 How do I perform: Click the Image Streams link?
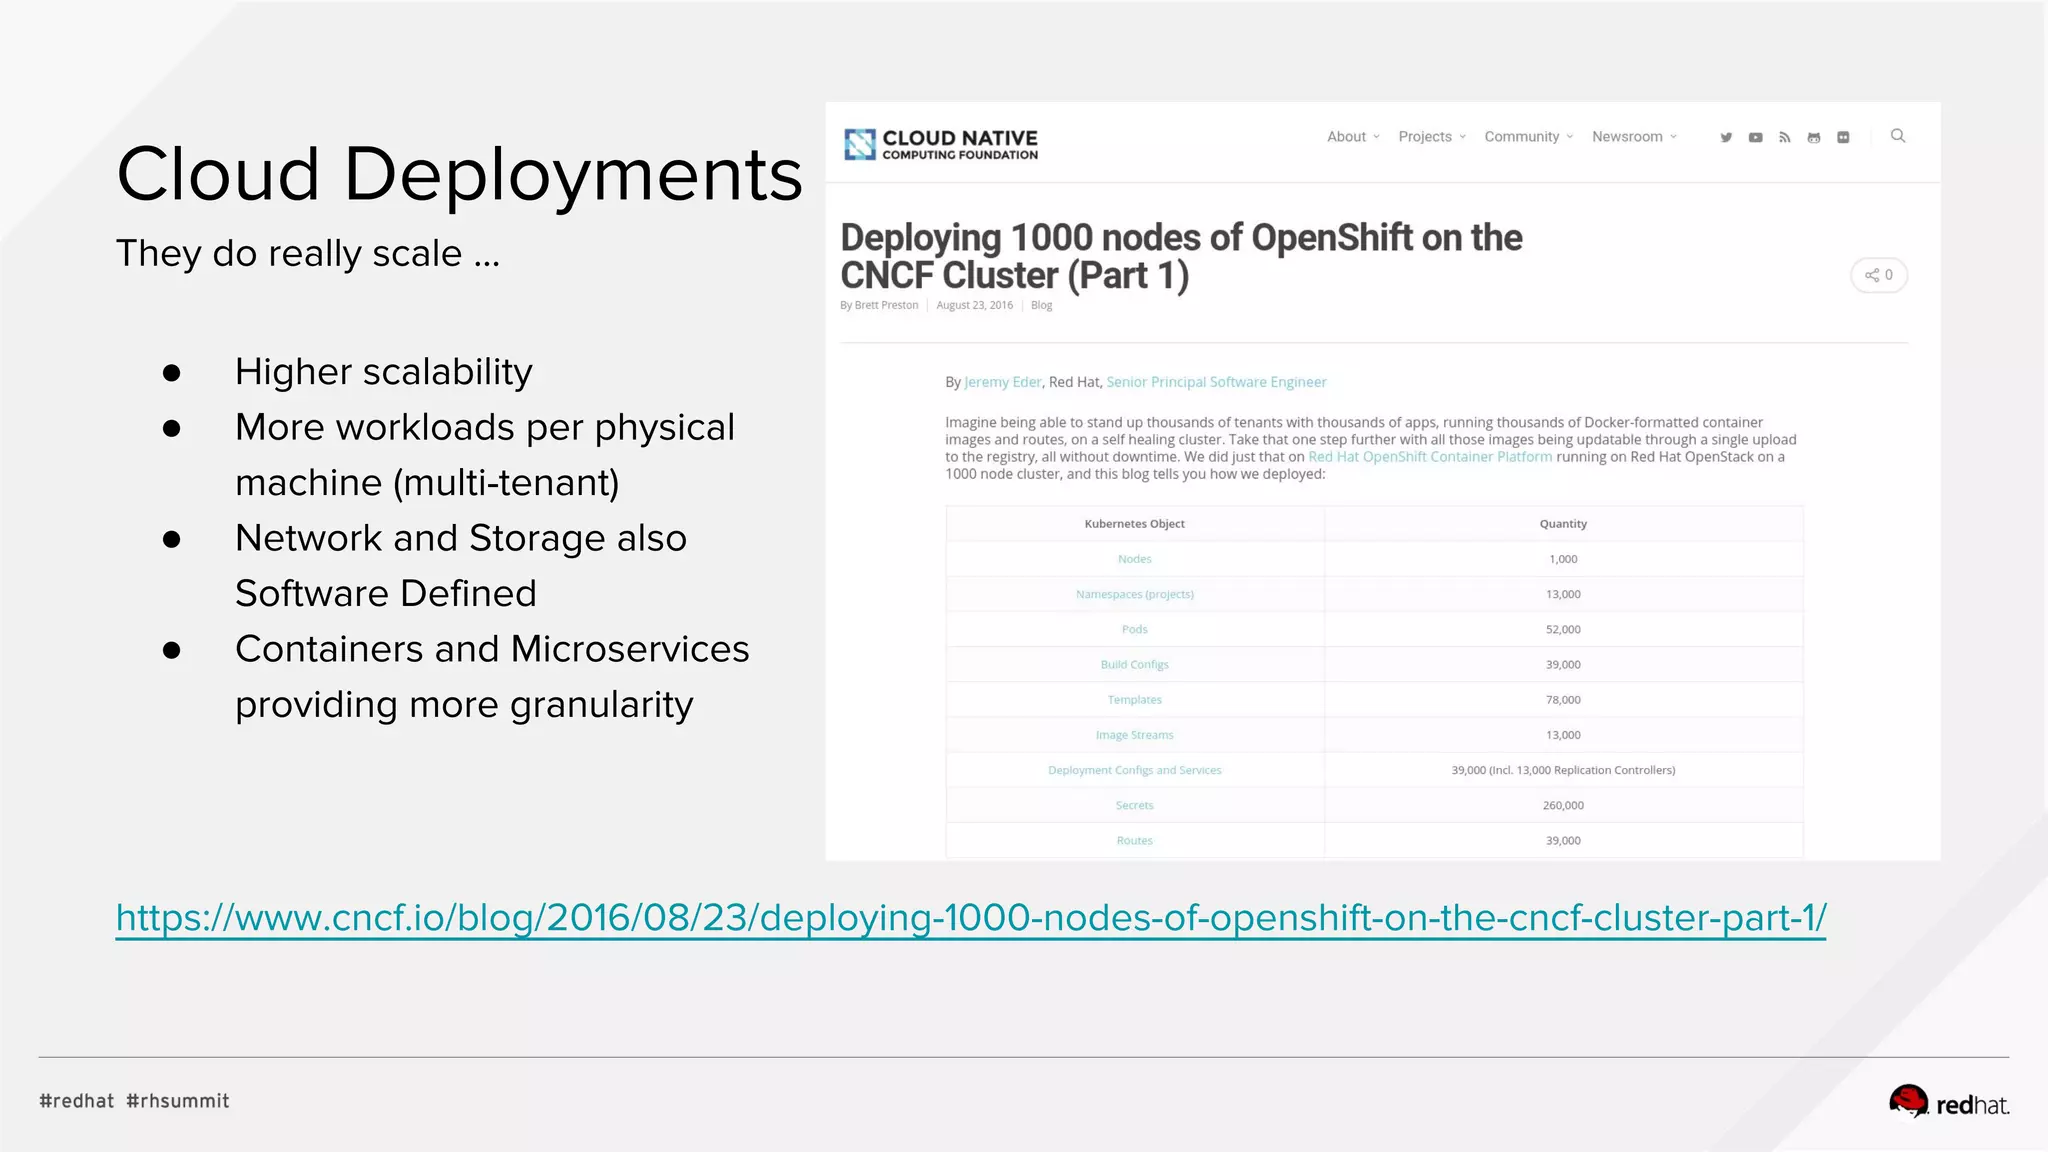pos(1134,735)
